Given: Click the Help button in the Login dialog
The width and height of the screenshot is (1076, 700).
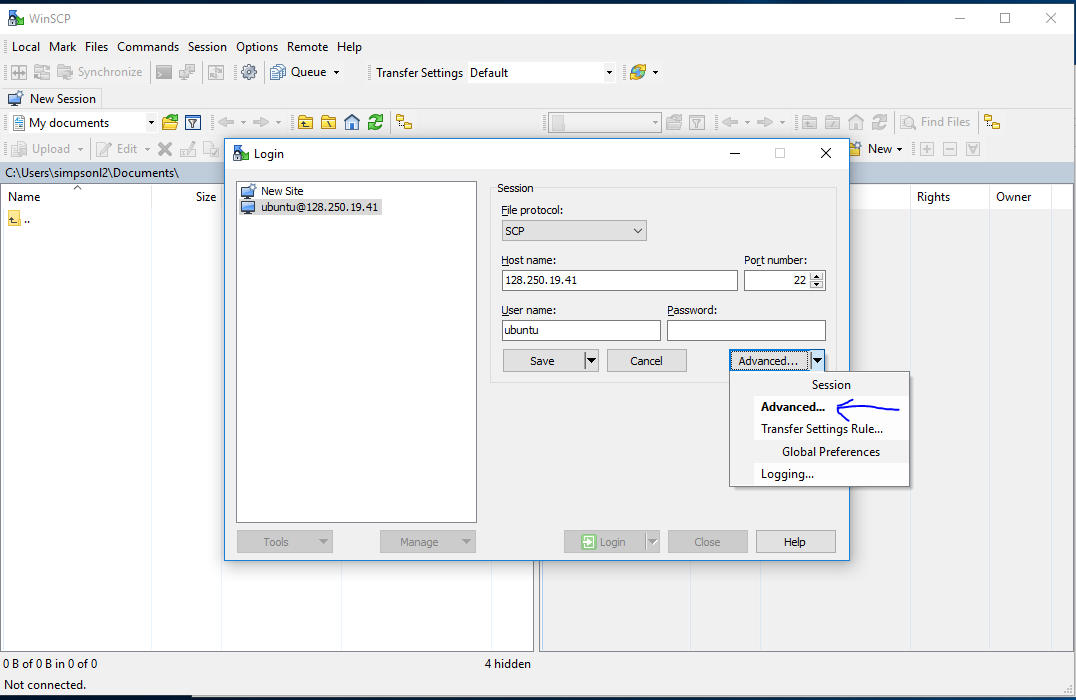Looking at the screenshot, I should pyautogui.click(x=795, y=542).
